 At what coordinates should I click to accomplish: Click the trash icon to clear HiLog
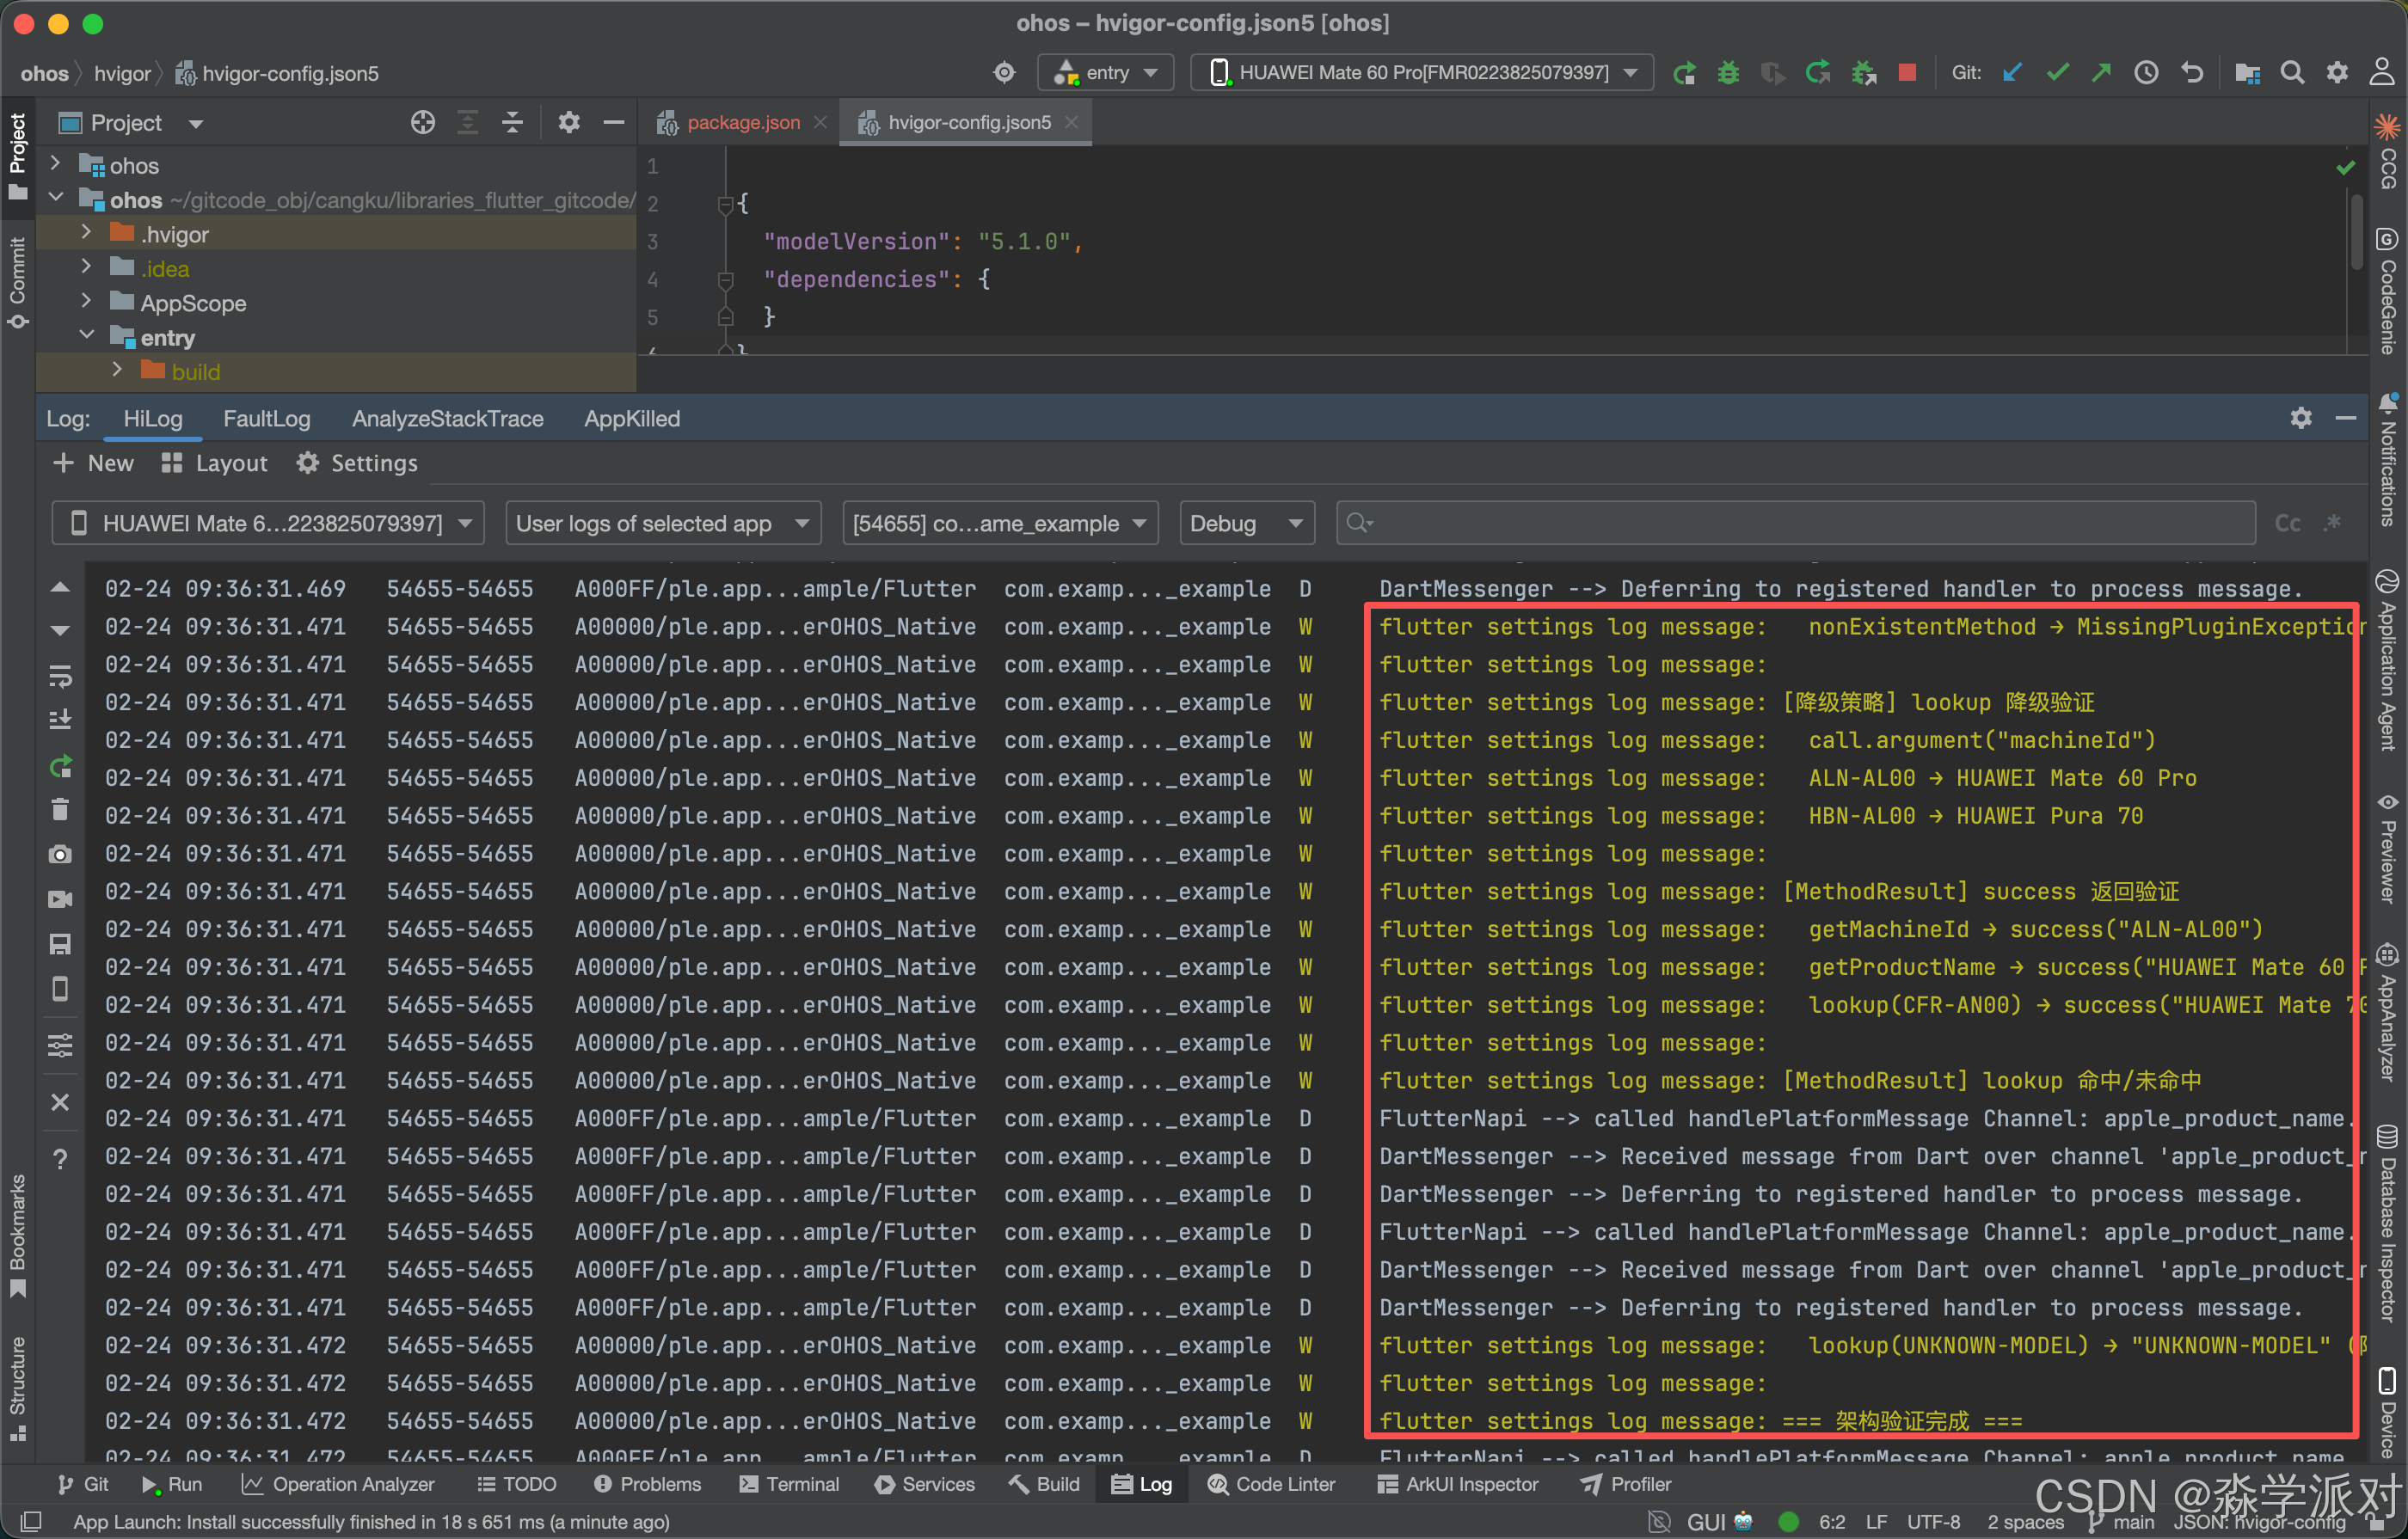[x=60, y=809]
